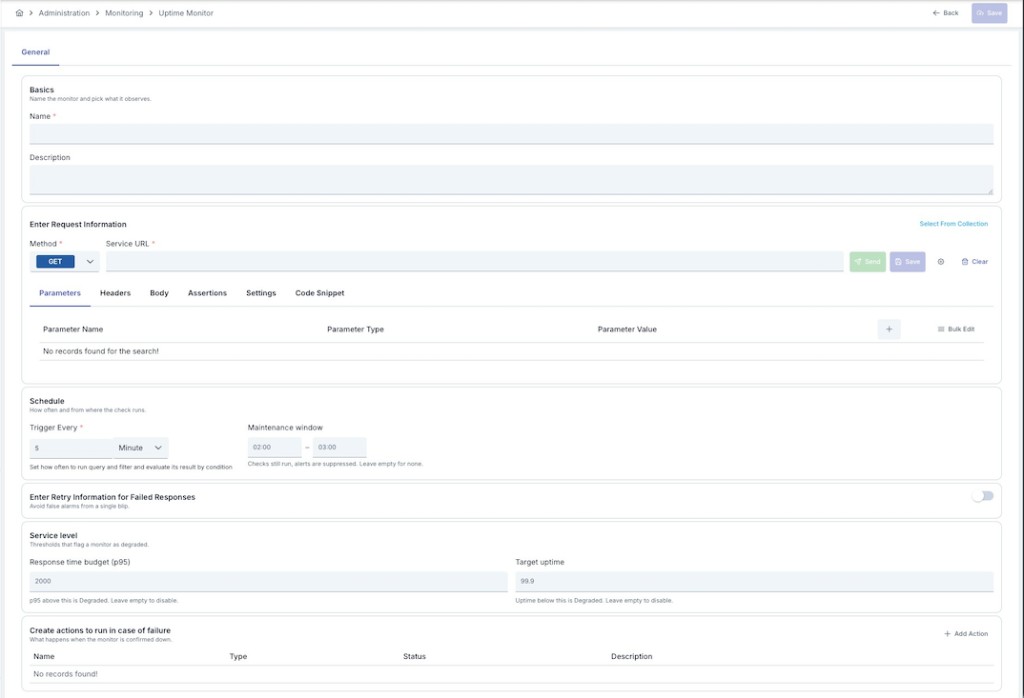Focus the Target uptime field
Viewport: 1024px width, 698px height.
(x=754, y=581)
